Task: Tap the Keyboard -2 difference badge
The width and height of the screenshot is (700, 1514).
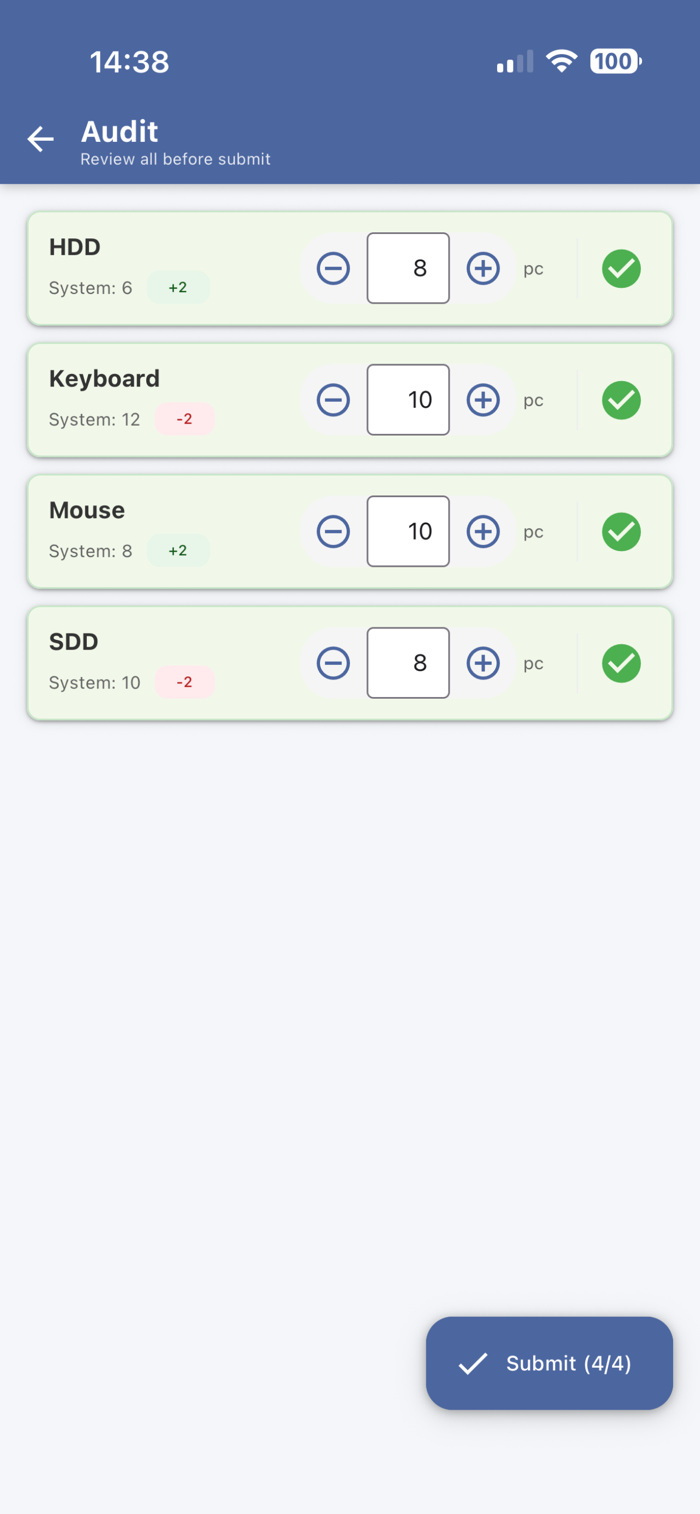Action: 184,419
